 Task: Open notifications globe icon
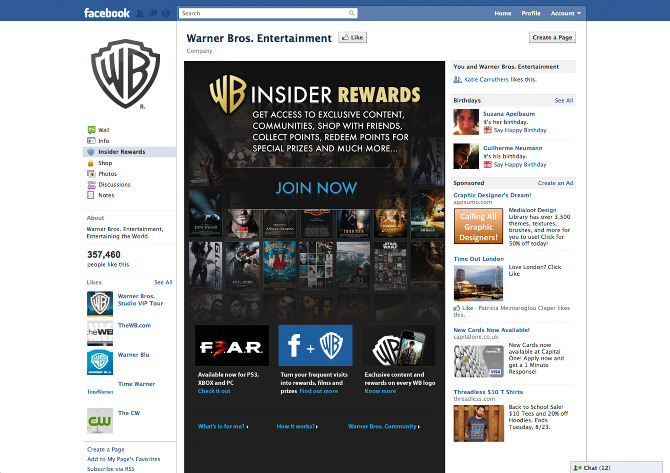pos(166,14)
